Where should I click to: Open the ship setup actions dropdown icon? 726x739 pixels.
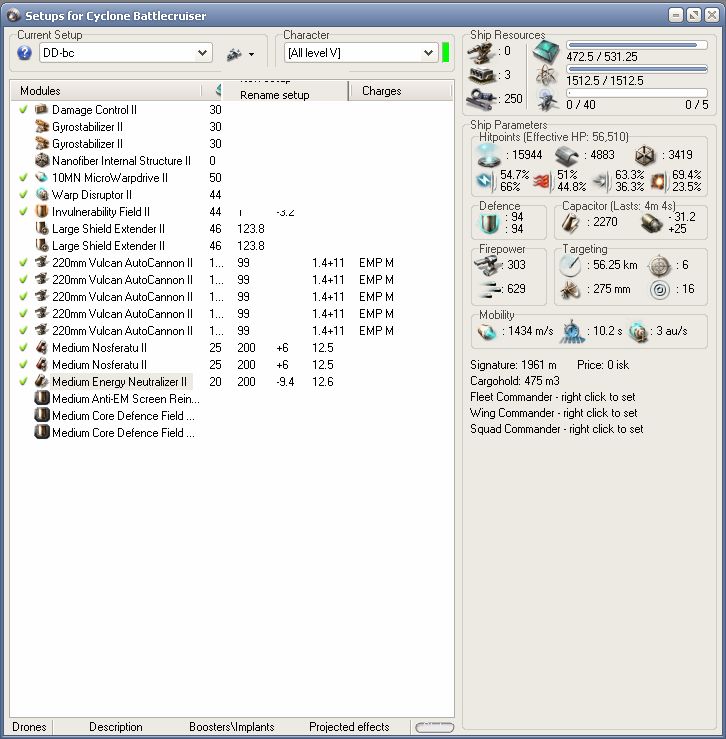(x=240, y=54)
